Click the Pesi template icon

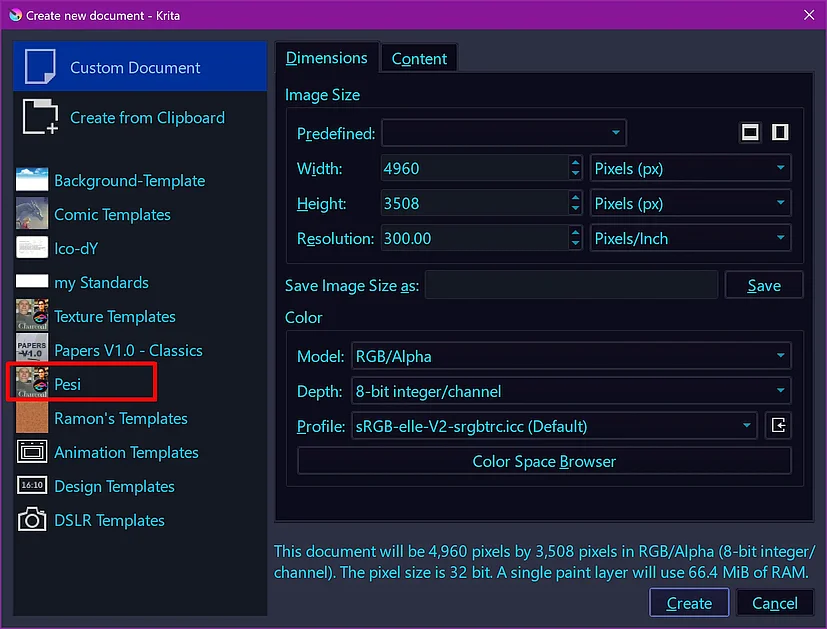pyautogui.click(x=32, y=383)
